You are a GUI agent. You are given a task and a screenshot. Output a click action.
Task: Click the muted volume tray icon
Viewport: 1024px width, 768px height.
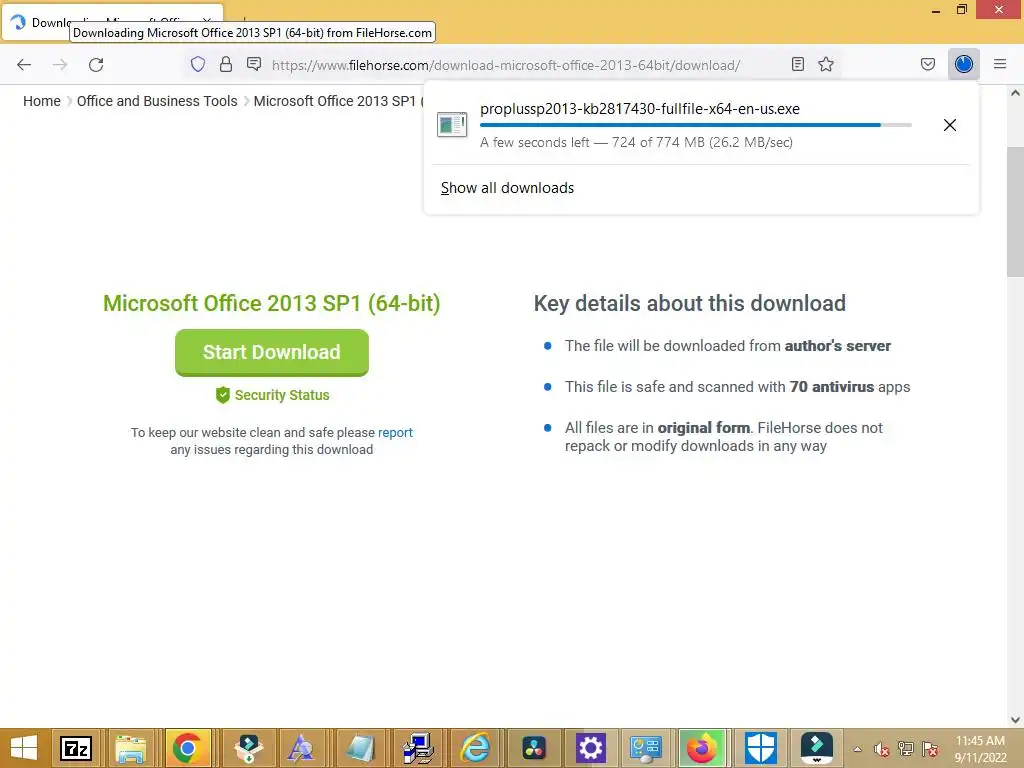(x=881, y=749)
